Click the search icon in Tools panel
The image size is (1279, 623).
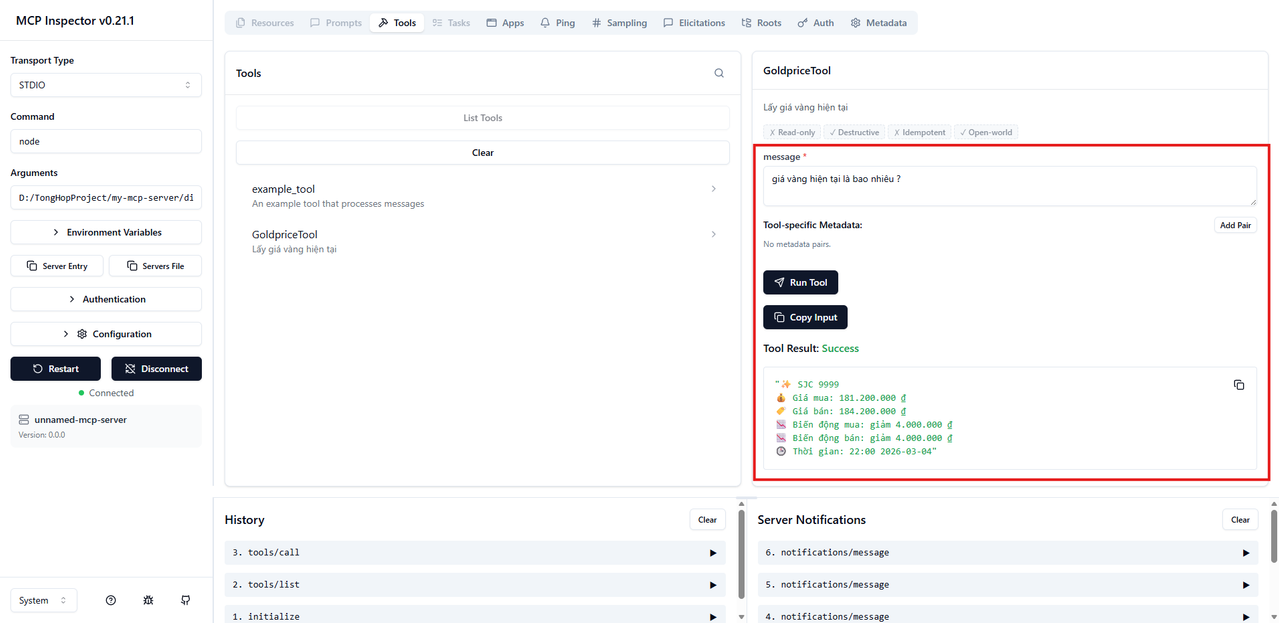(x=719, y=73)
